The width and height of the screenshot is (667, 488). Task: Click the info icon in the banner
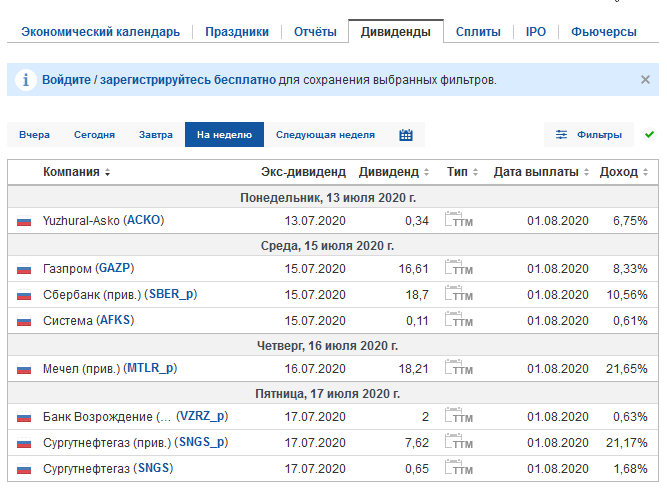point(26,80)
